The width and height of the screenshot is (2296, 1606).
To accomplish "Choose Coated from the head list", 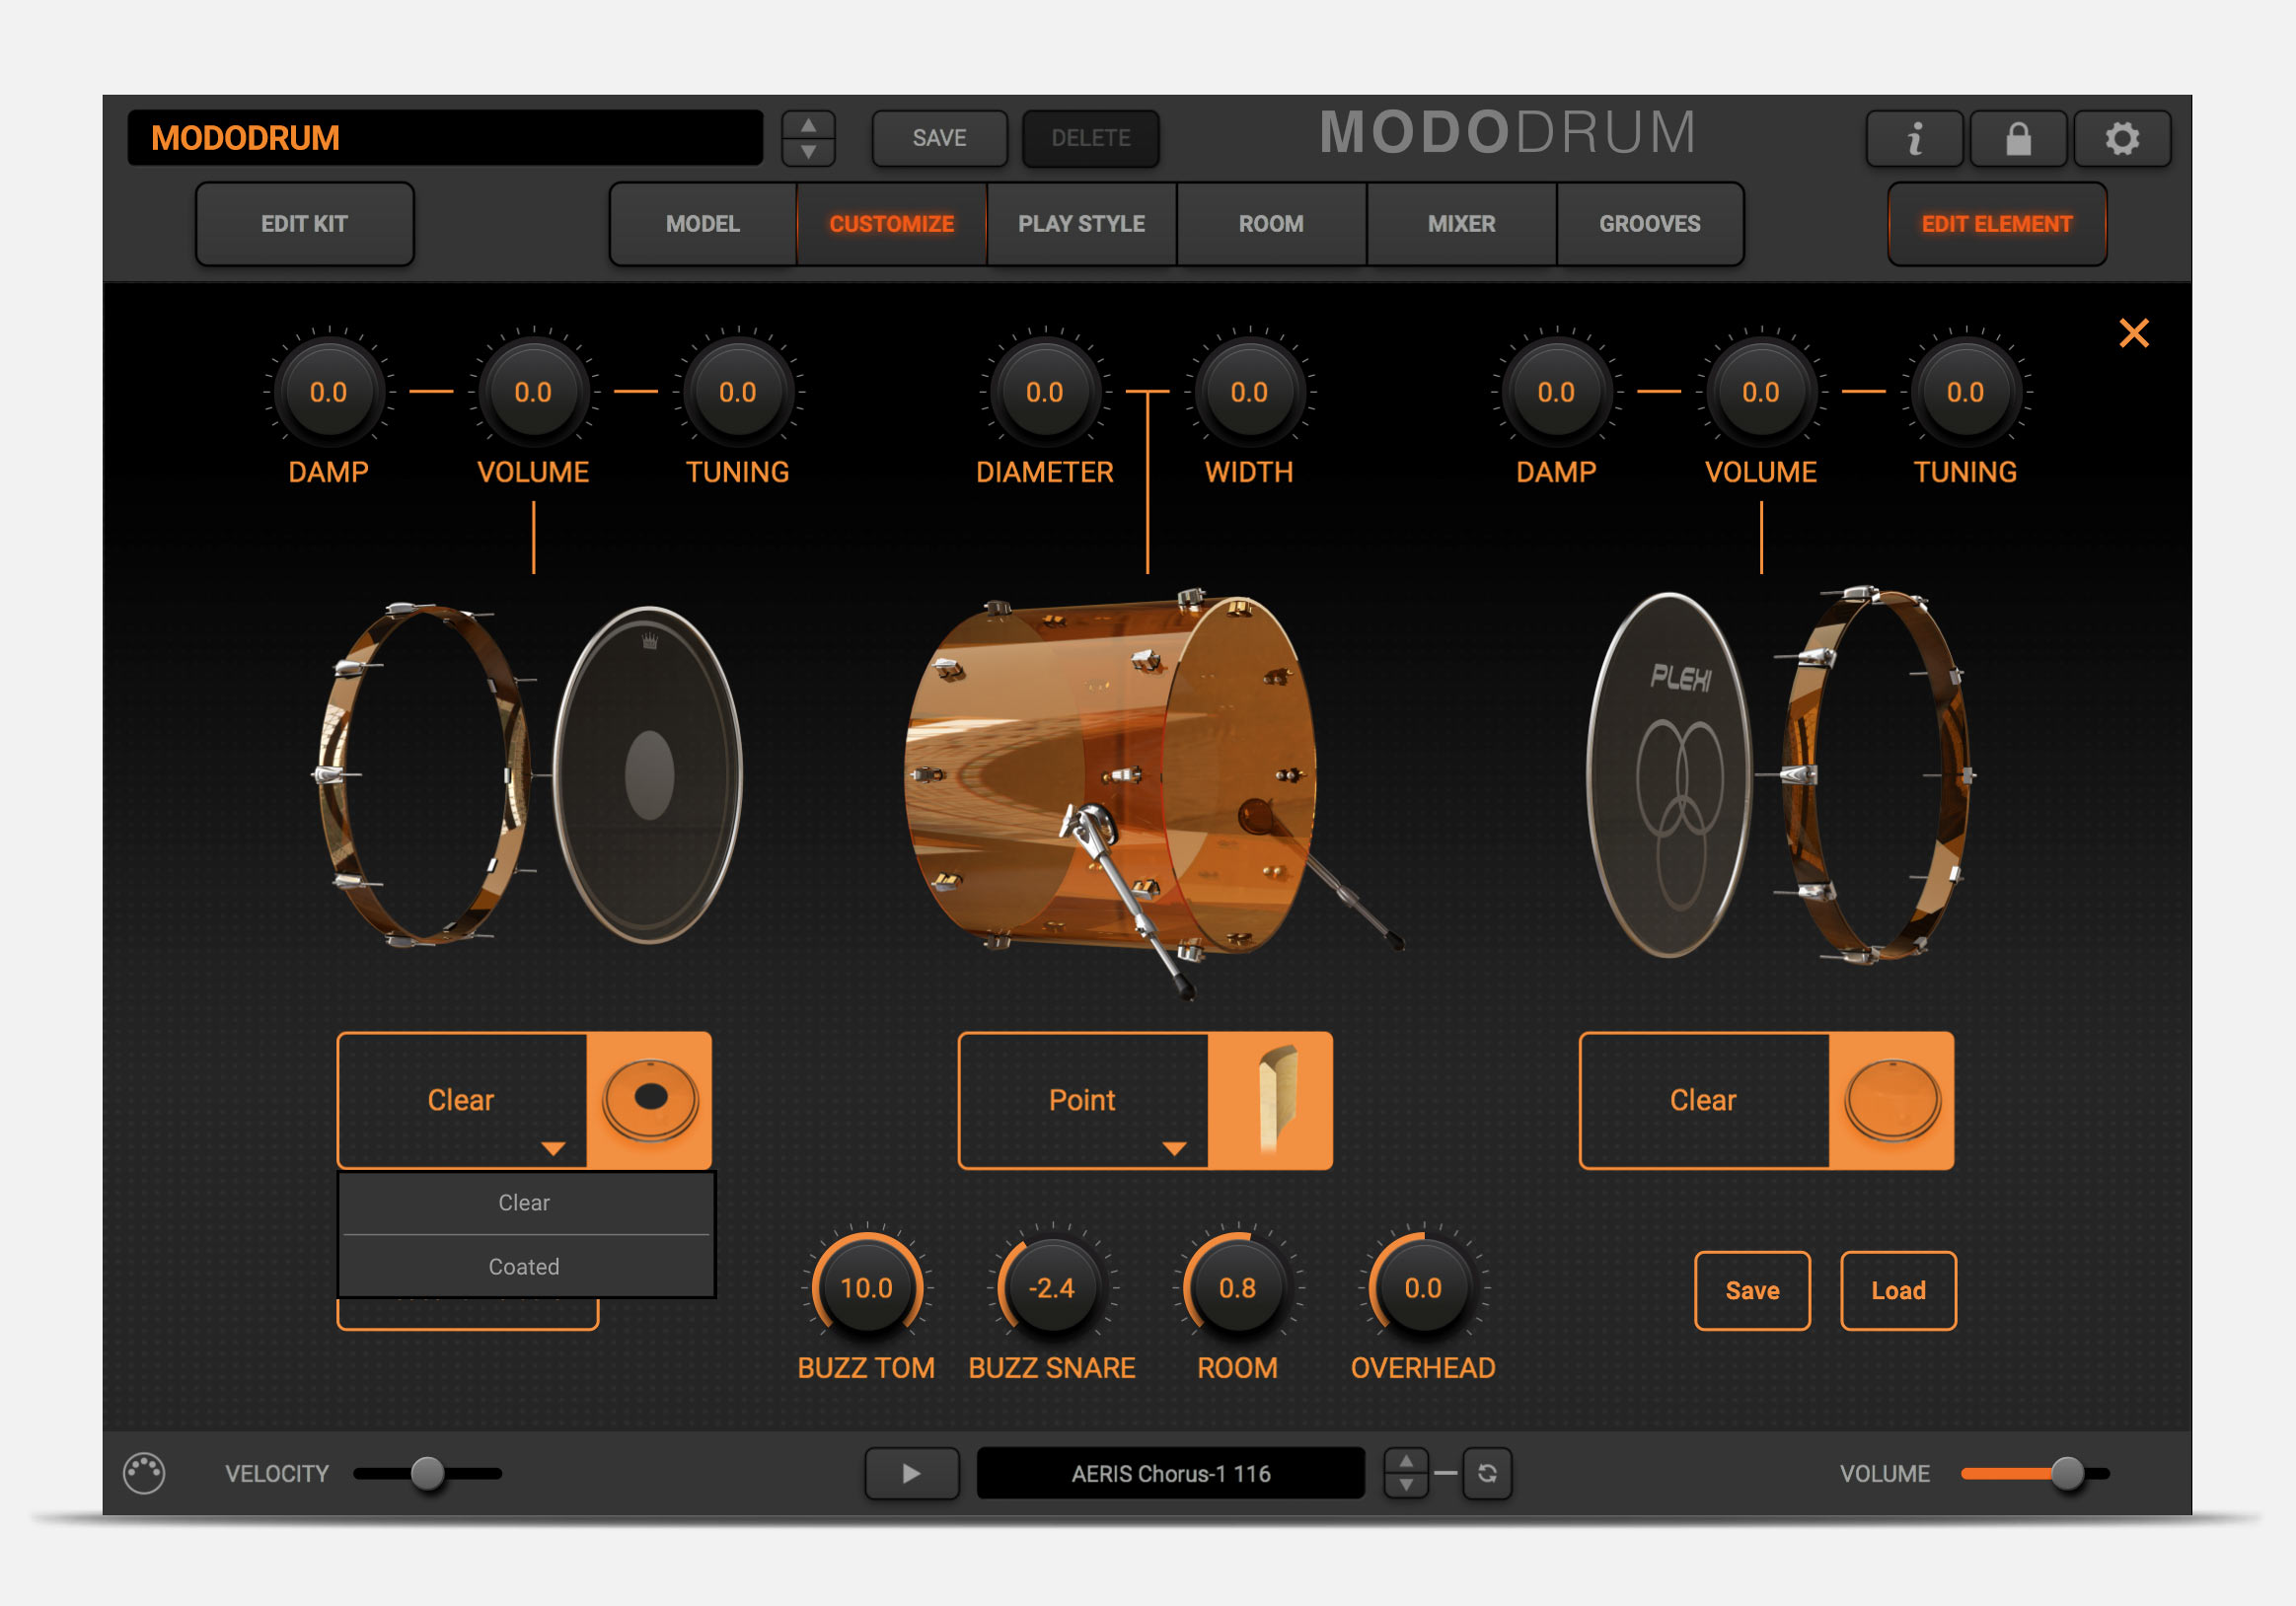I will coord(524,1267).
